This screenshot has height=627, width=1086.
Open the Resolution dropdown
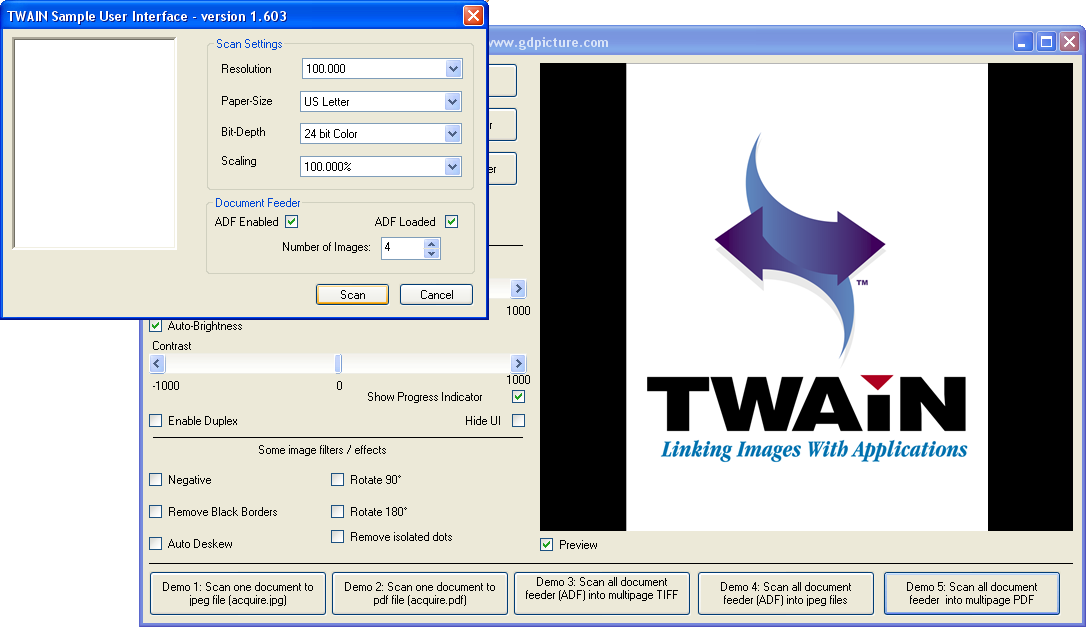[453, 69]
